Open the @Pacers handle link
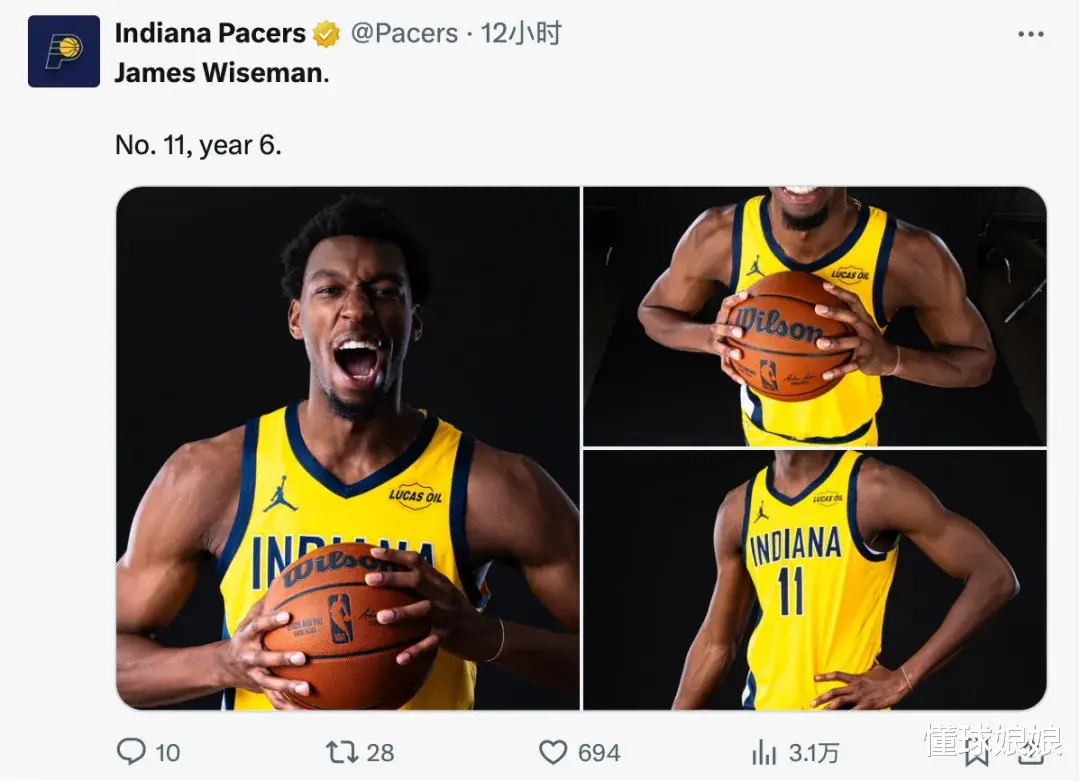Viewport: 1080px width, 781px height. (x=404, y=33)
